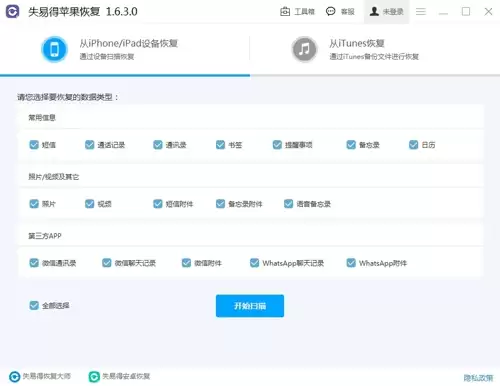
Task: Toggle the 短信附件 checkbox
Action: 158,204
